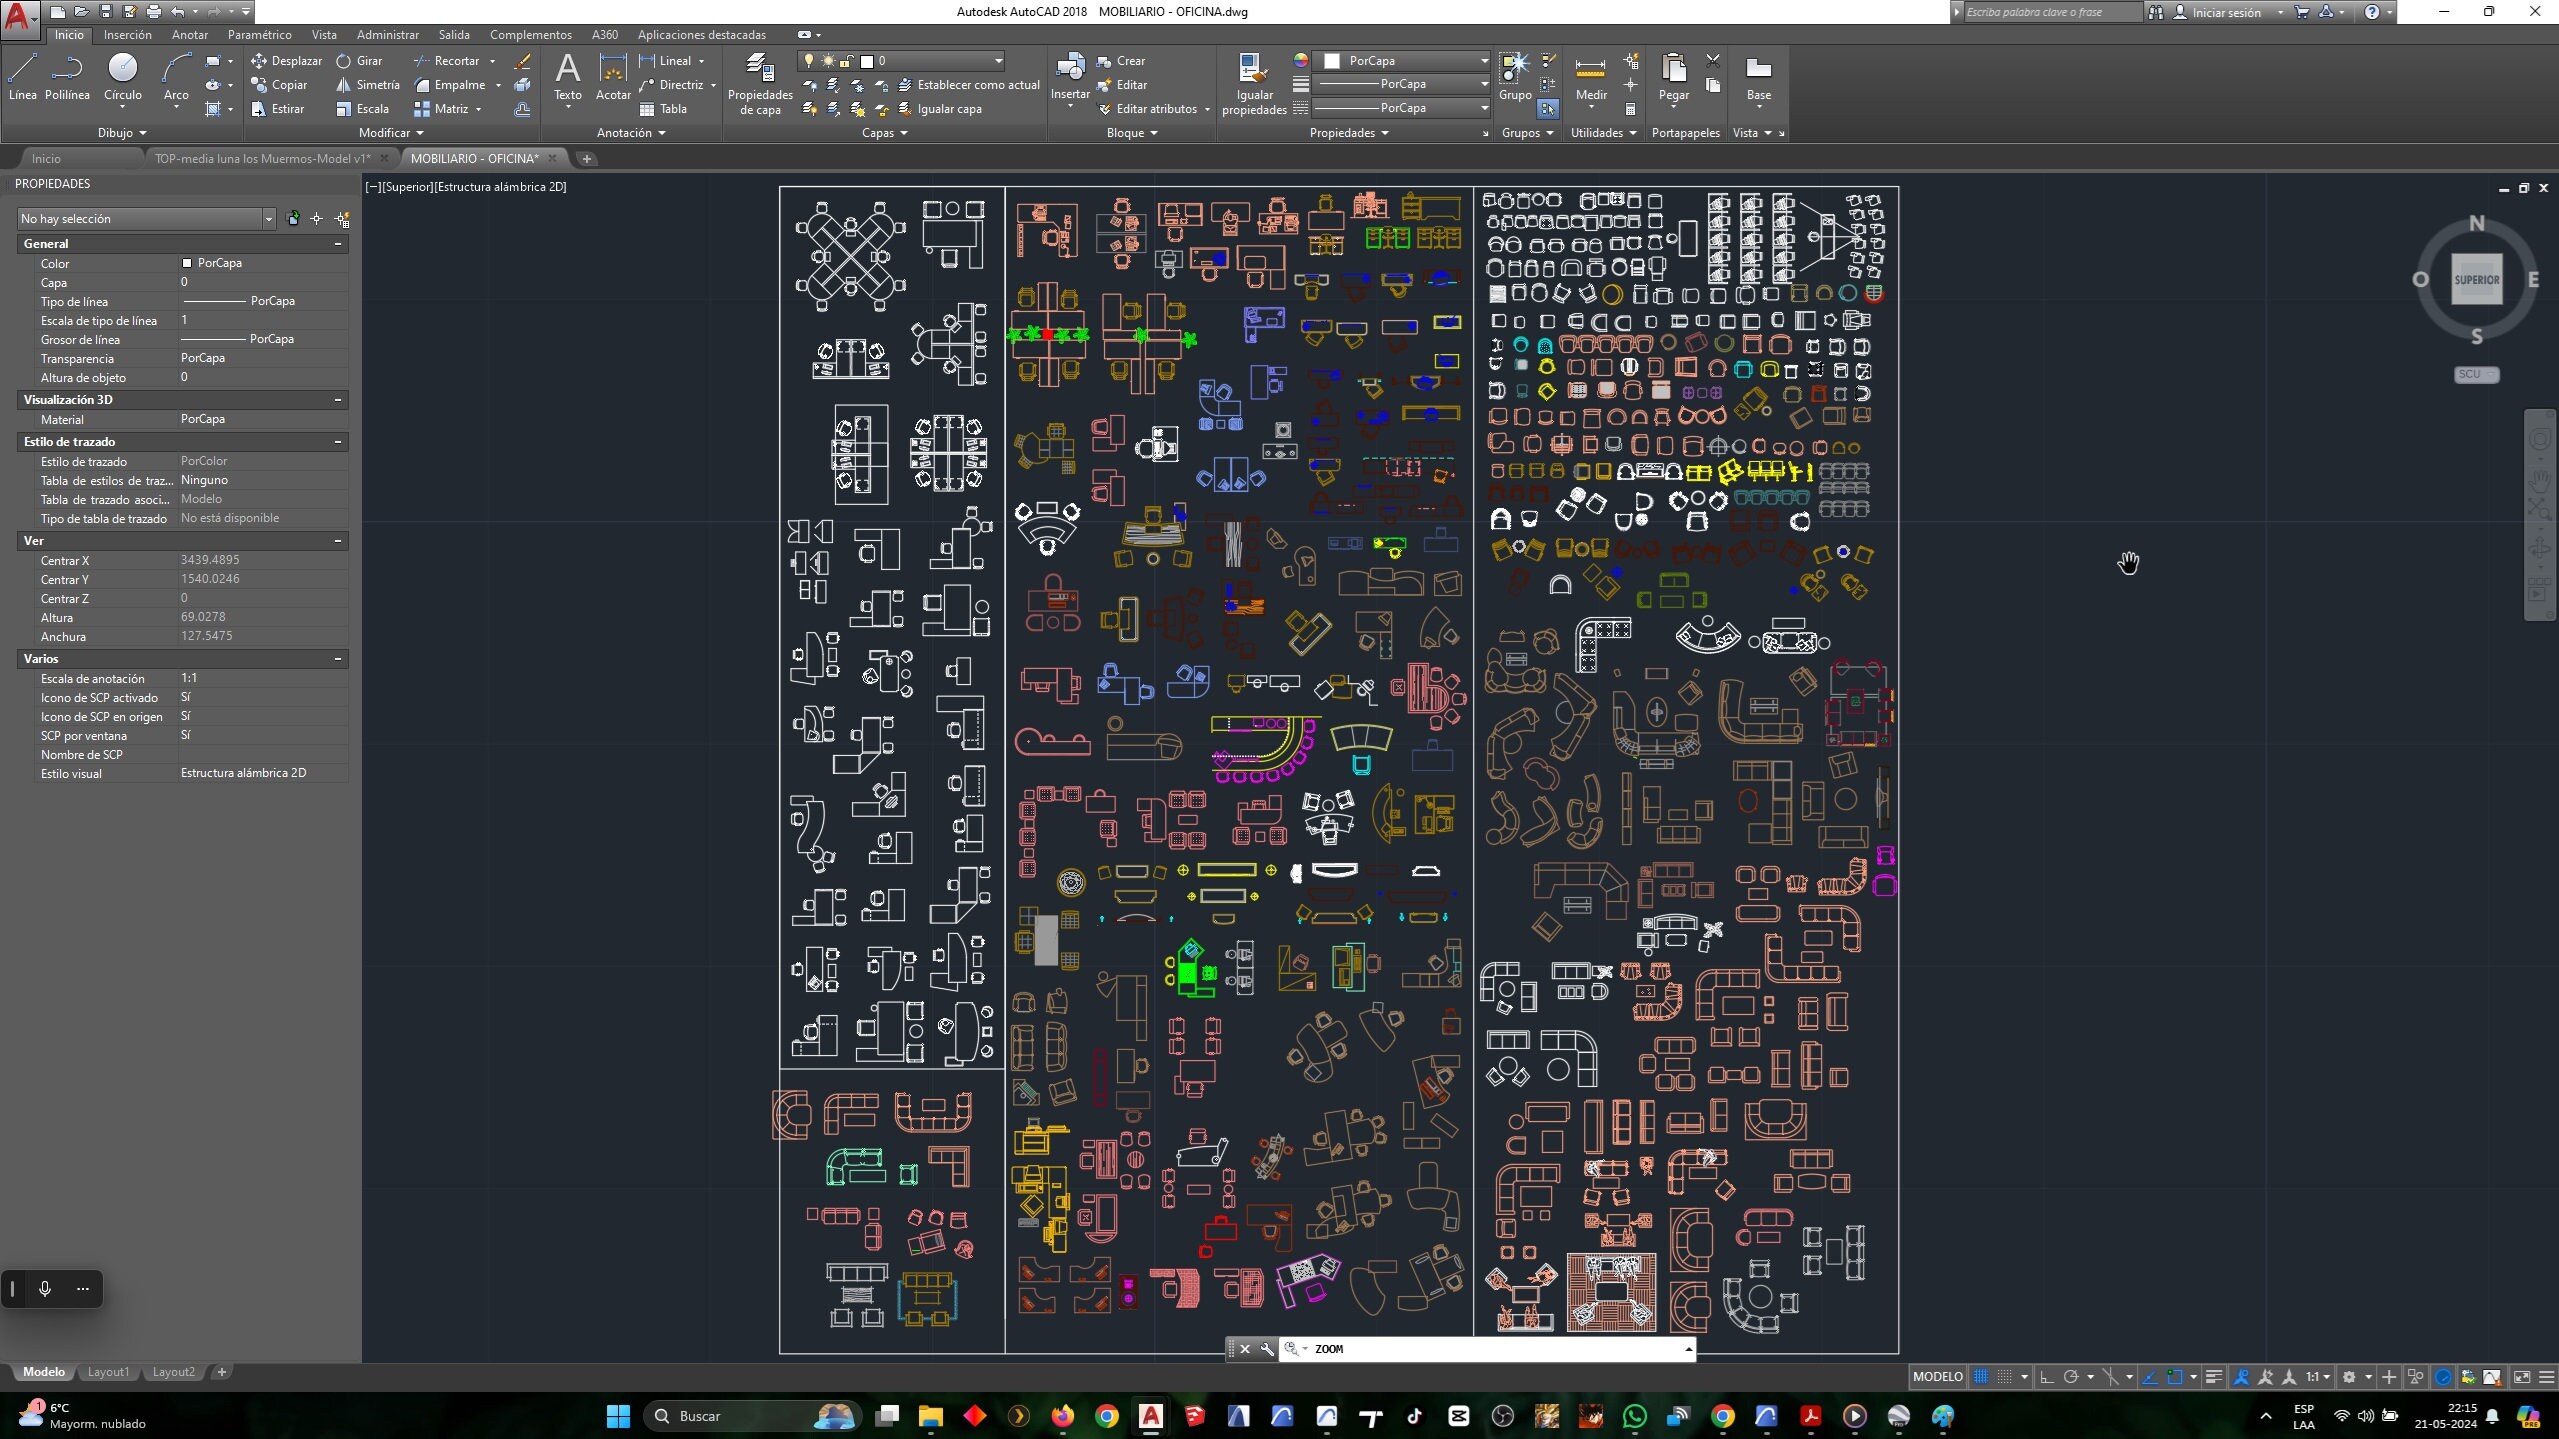The image size is (2559, 1439).
Task: Open the layer selection dropdown showing 0
Action: click(997, 61)
